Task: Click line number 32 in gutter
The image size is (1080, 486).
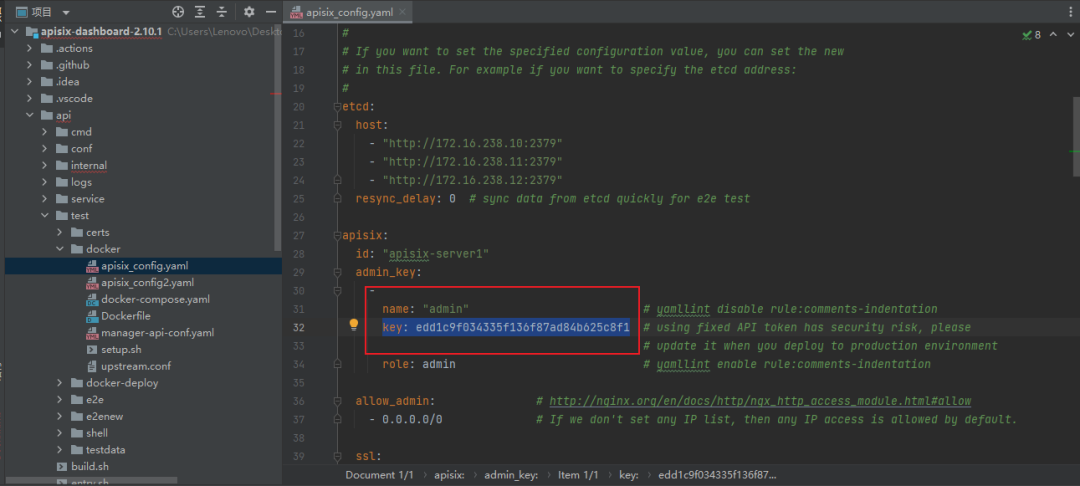Action: tap(298, 327)
